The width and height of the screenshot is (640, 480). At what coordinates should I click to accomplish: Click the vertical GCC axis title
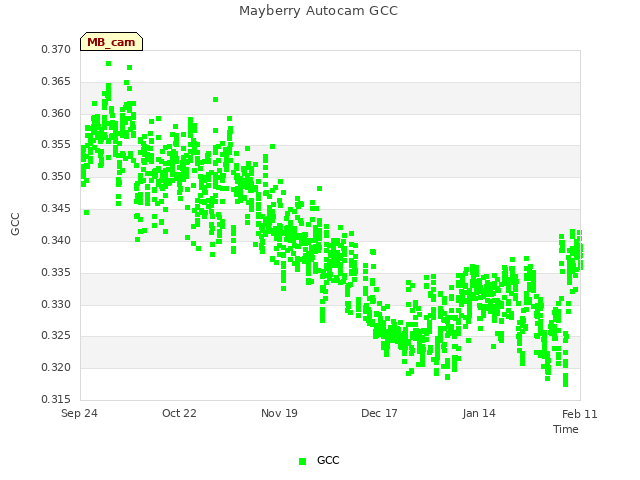click(x=15, y=224)
